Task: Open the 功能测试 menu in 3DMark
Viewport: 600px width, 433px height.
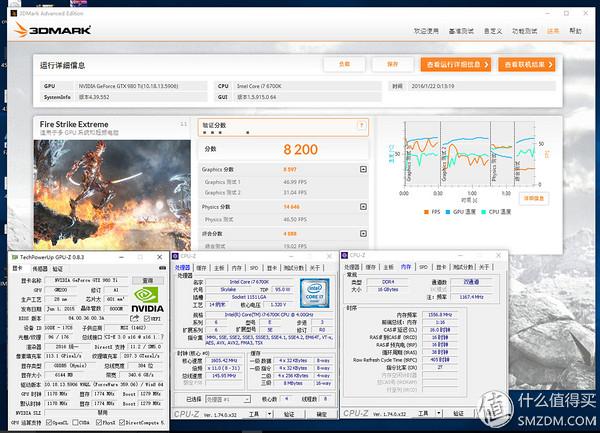Action: coord(525,31)
